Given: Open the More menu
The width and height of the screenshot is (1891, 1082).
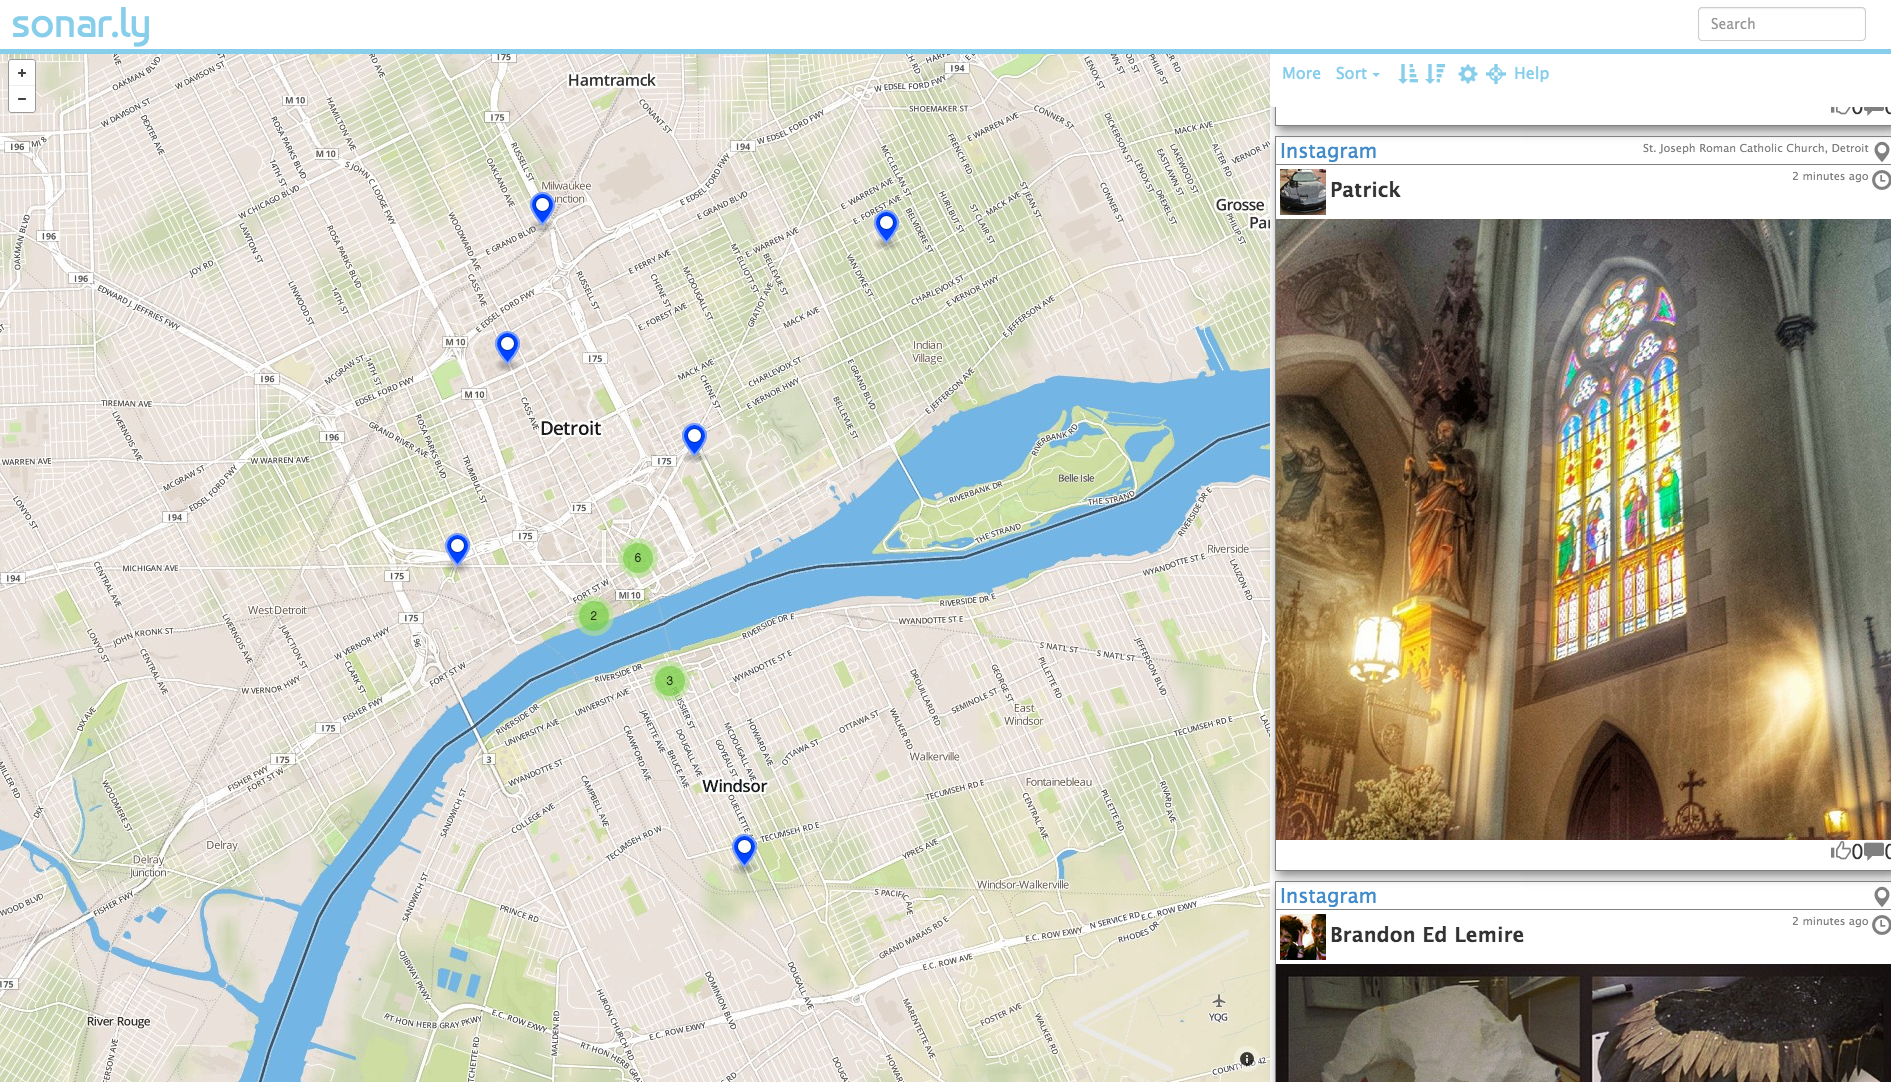Looking at the screenshot, I should click(1301, 74).
